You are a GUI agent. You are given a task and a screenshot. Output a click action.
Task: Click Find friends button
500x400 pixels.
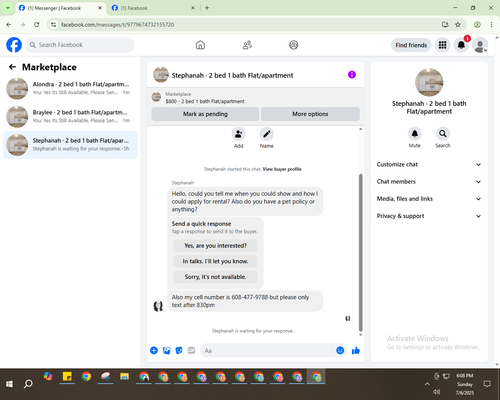411,45
